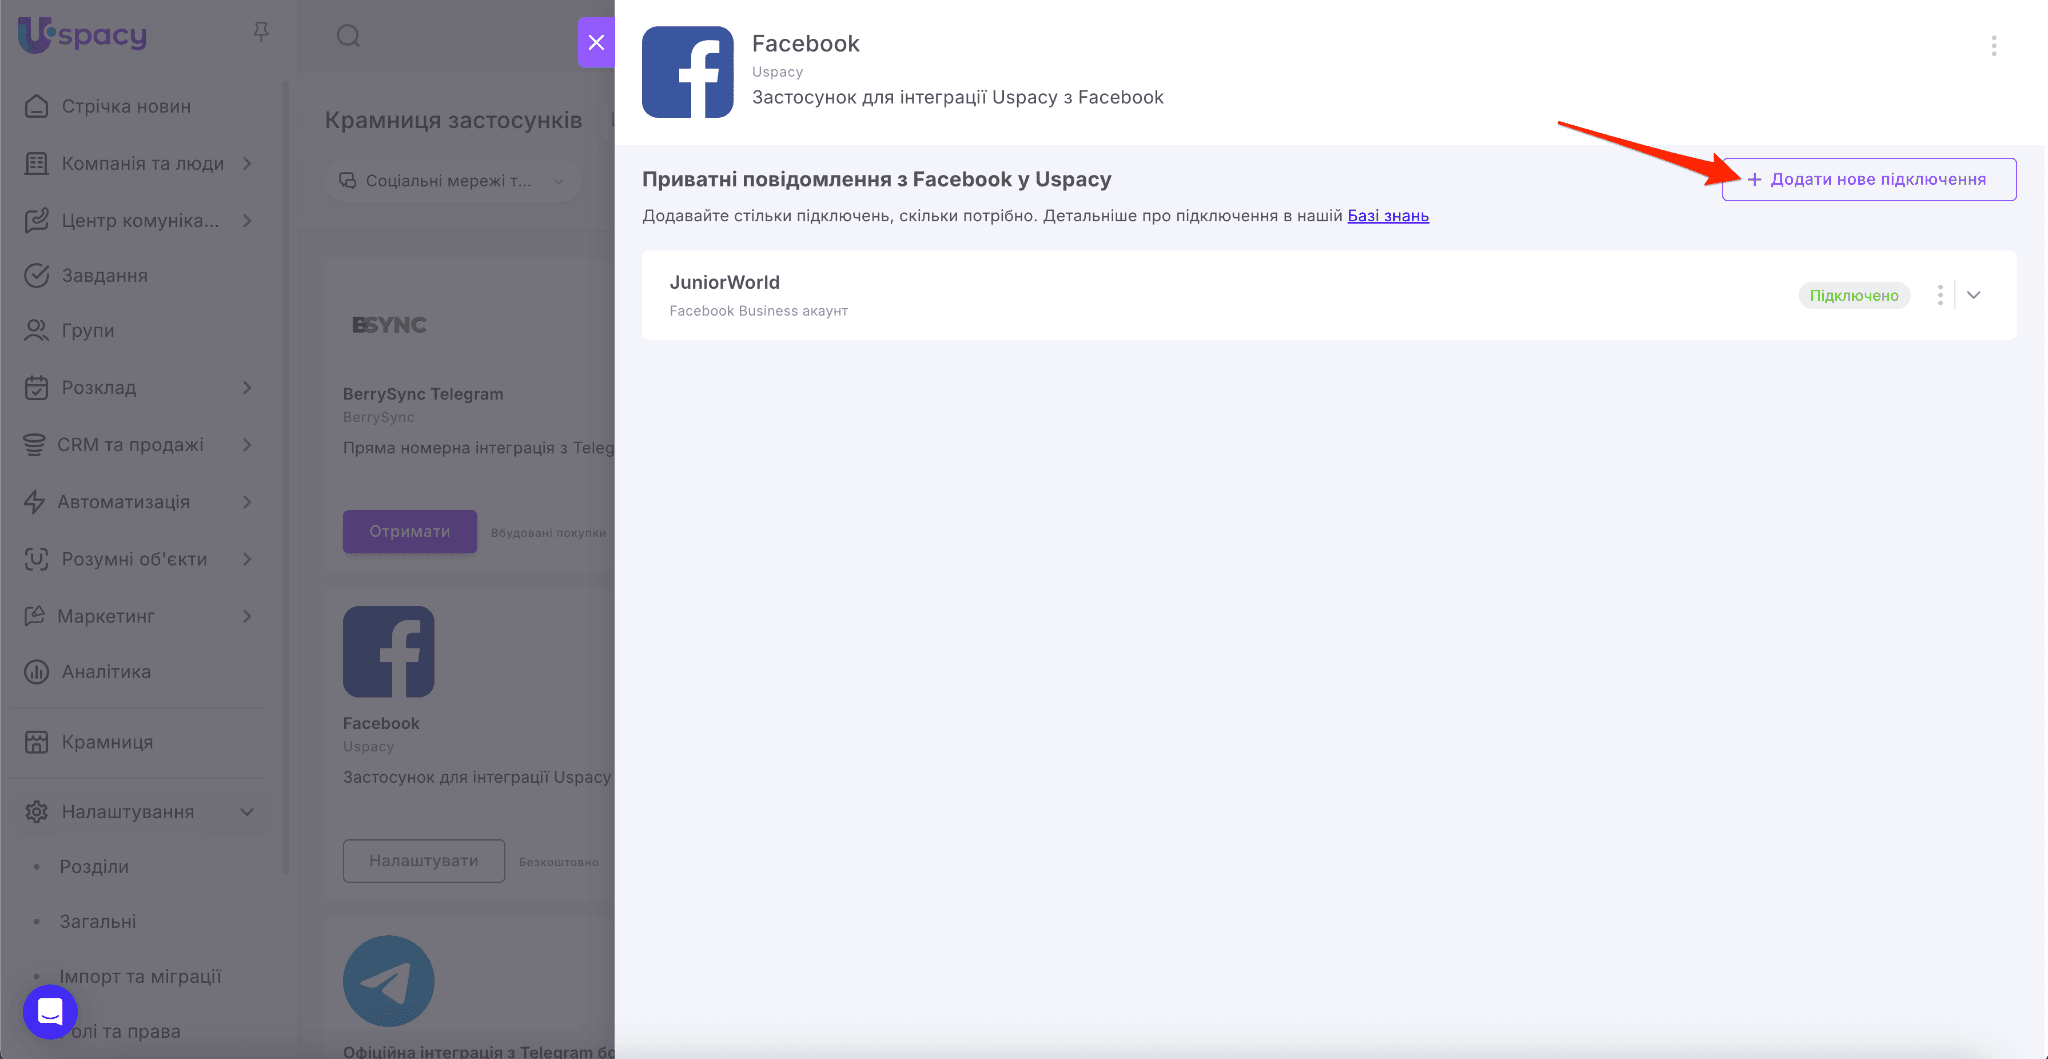This screenshot has width=2048, height=1059.
Task: Click the BerrySync logo in the store list
Action: click(x=389, y=325)
